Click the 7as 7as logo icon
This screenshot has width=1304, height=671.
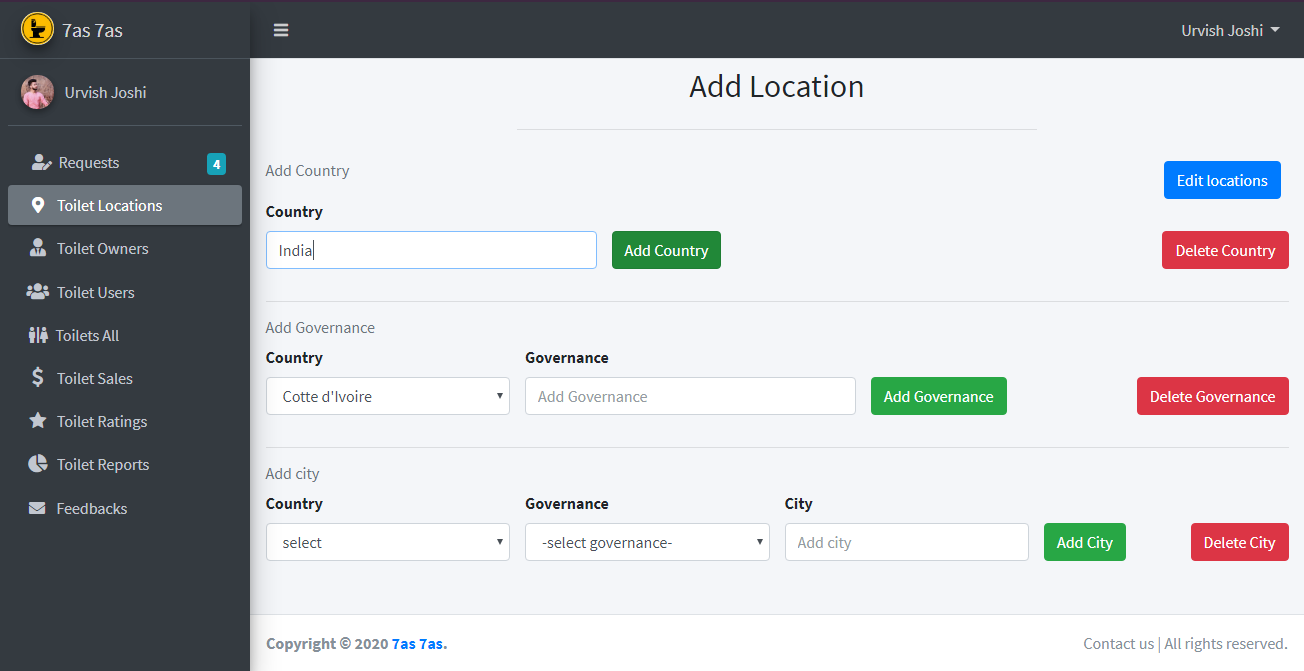coord(37,29)
